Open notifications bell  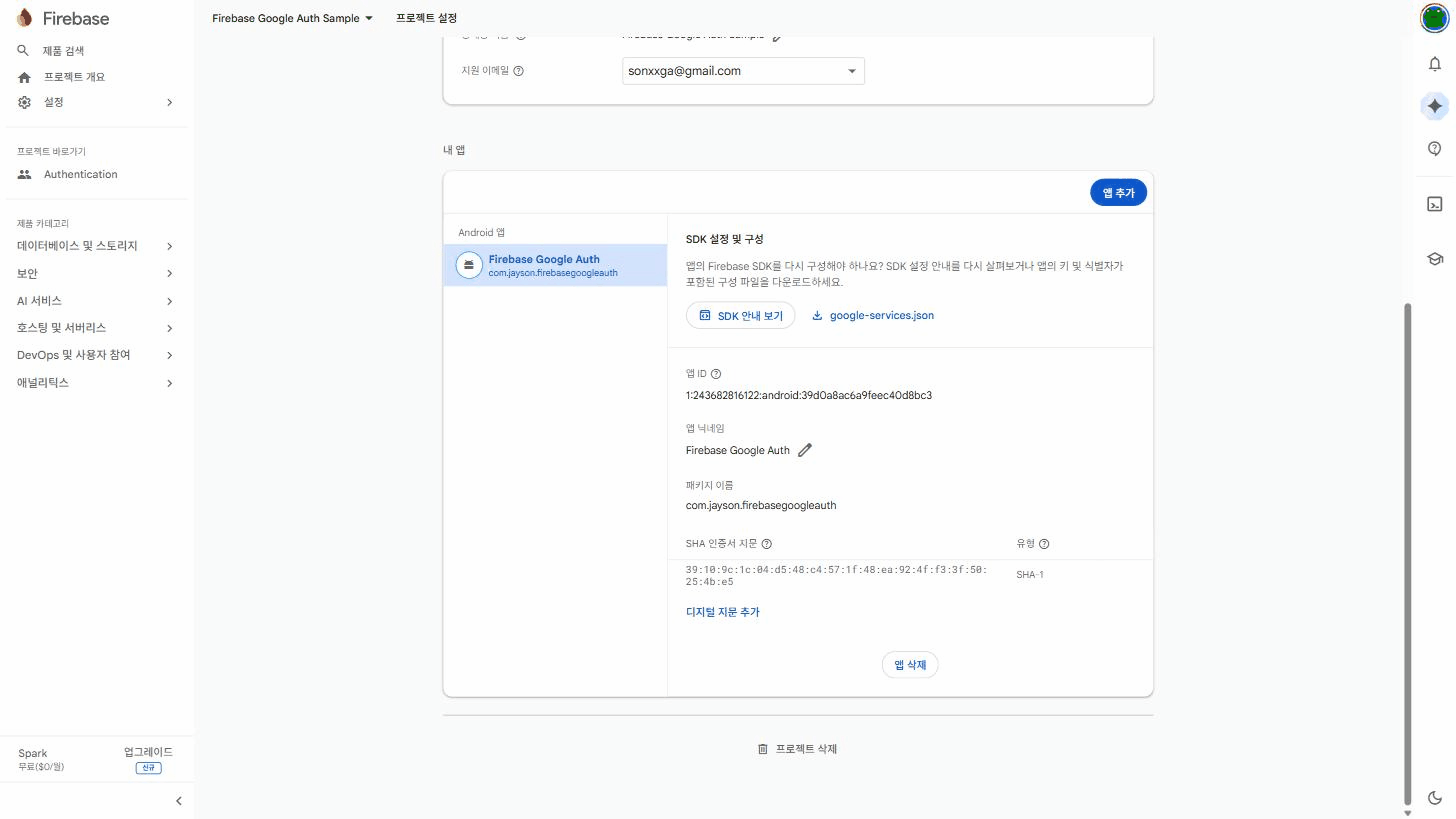tap(1435, 64)
